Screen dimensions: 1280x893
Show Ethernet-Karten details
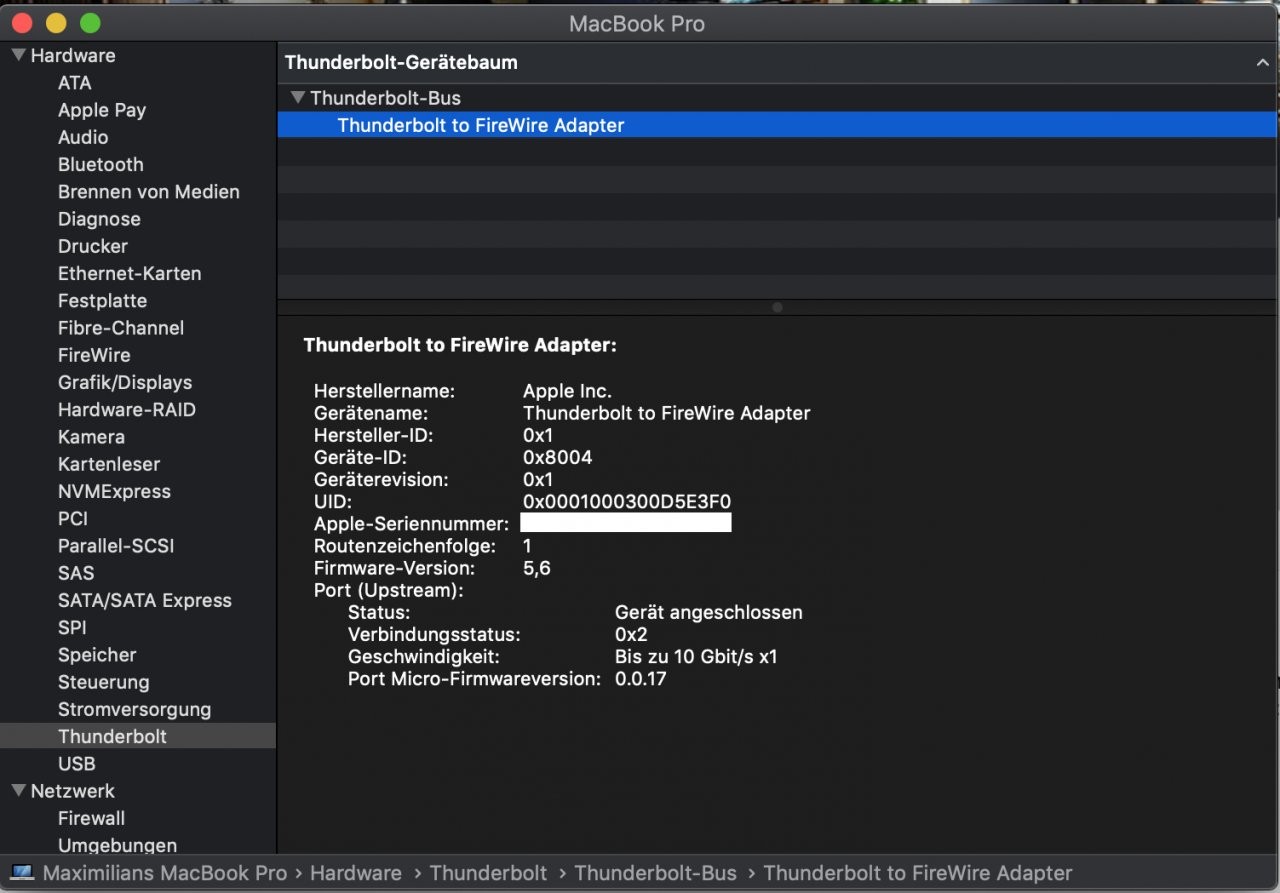[130, 273]
